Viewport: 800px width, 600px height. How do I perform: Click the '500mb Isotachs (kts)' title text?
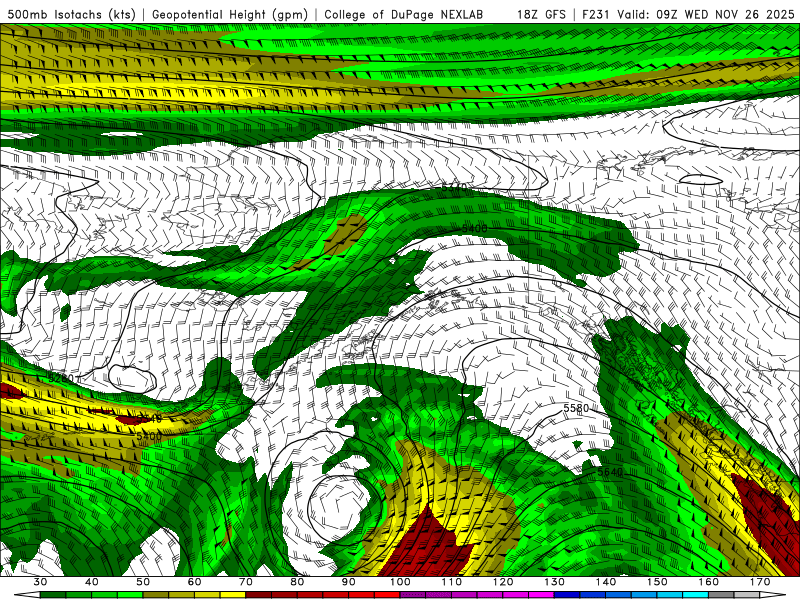[71, 14]
